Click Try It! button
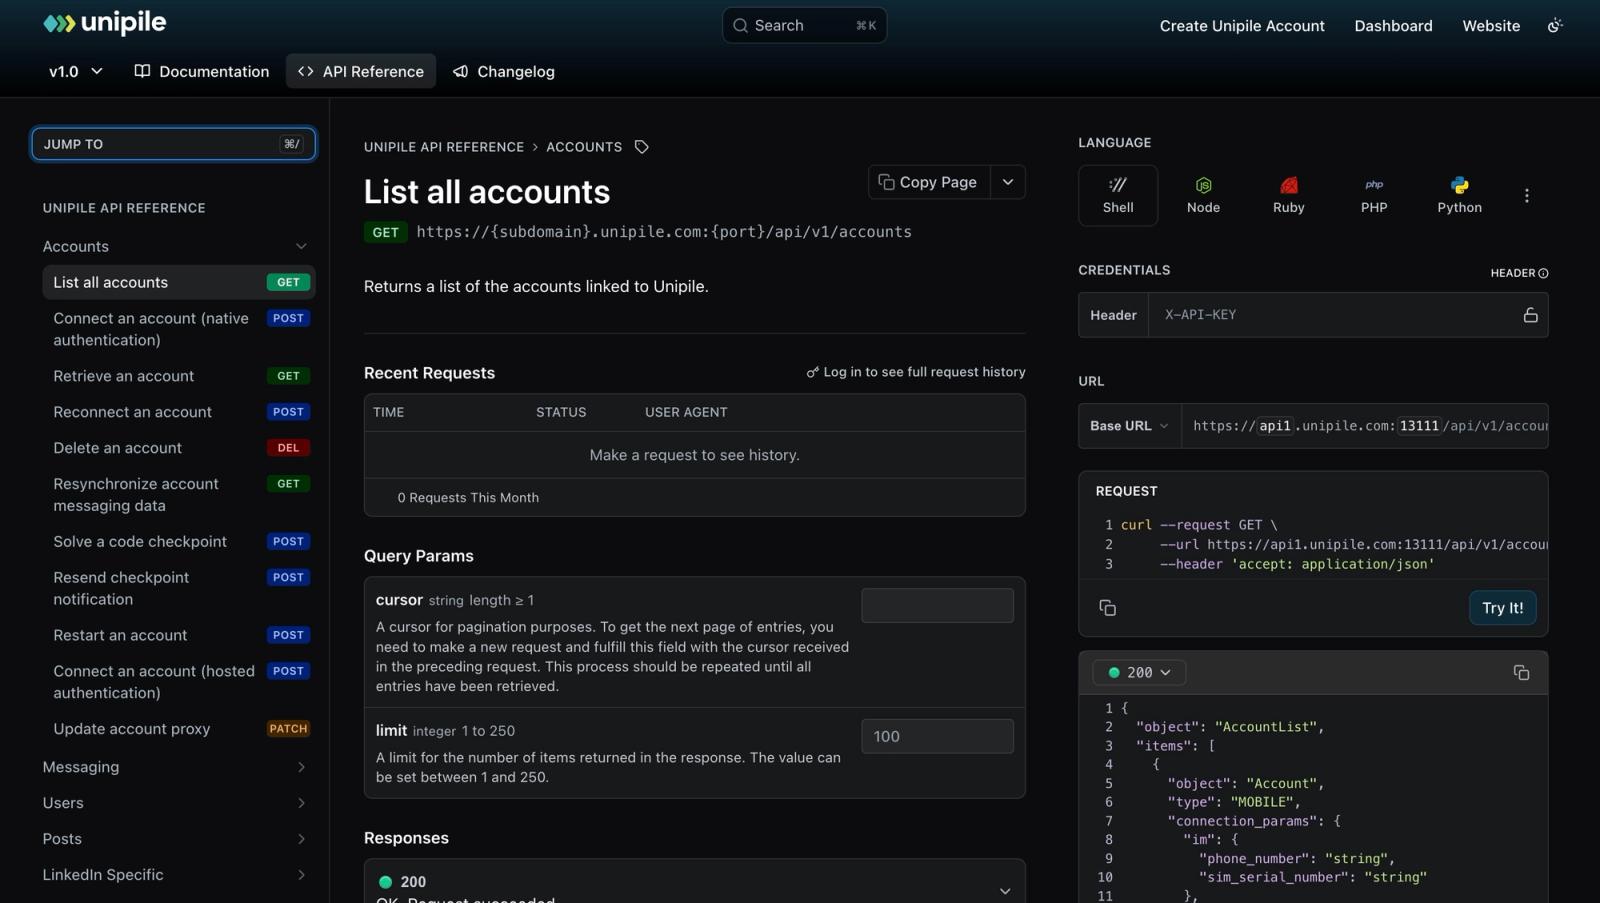Image resolution: width=1600 pixels, height=903 pixels. click(1502, 608)
